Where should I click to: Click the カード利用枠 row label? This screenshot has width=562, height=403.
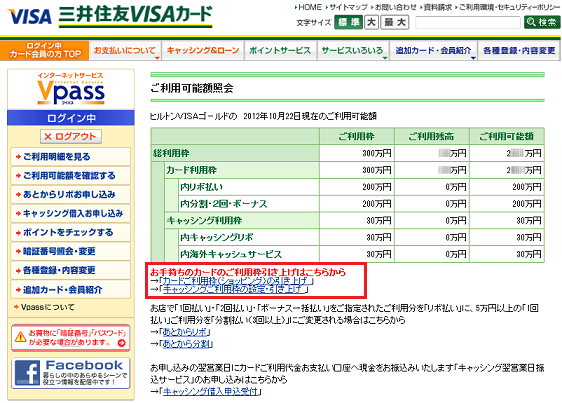(191, 170)
